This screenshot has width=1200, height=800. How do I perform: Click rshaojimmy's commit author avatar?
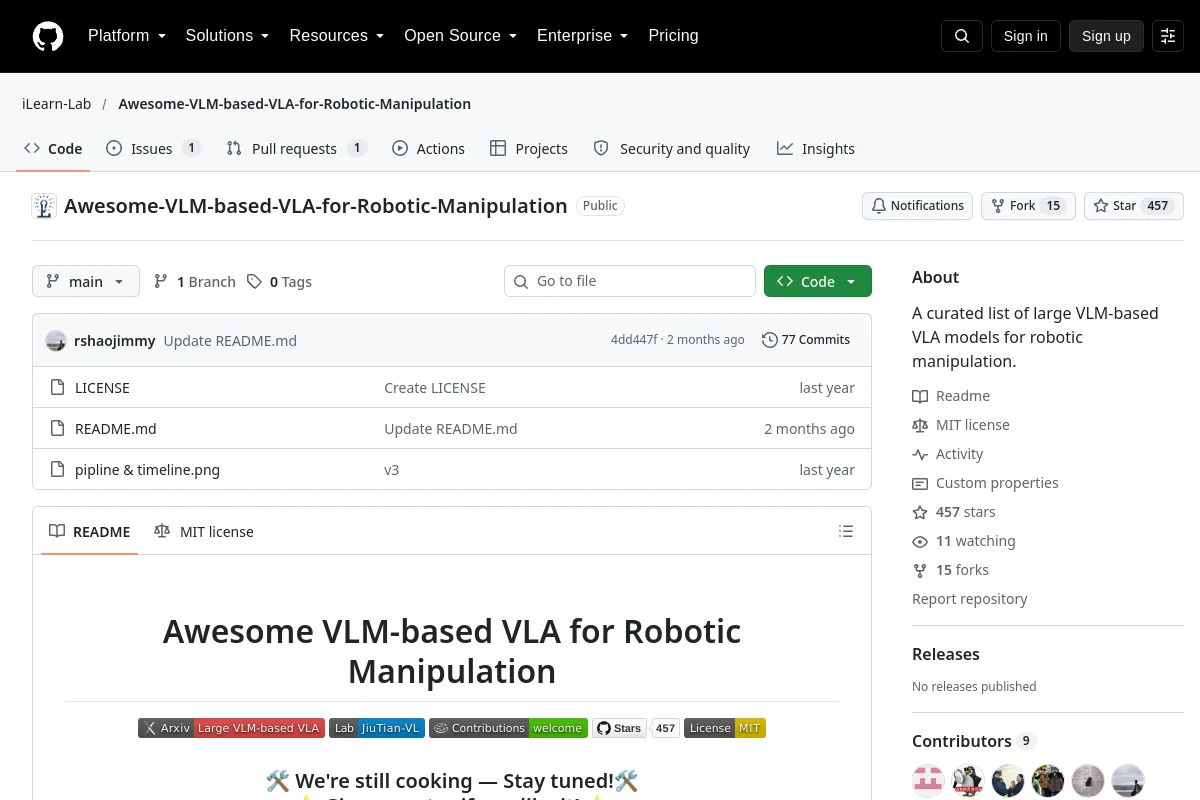pyautogui.click(x=56, y=340)
